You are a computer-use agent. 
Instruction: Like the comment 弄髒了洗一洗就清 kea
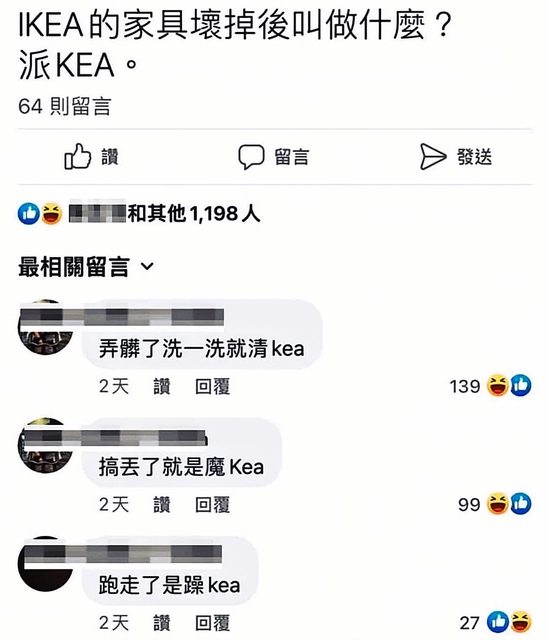pyautogui.click(x=162, y=386)
